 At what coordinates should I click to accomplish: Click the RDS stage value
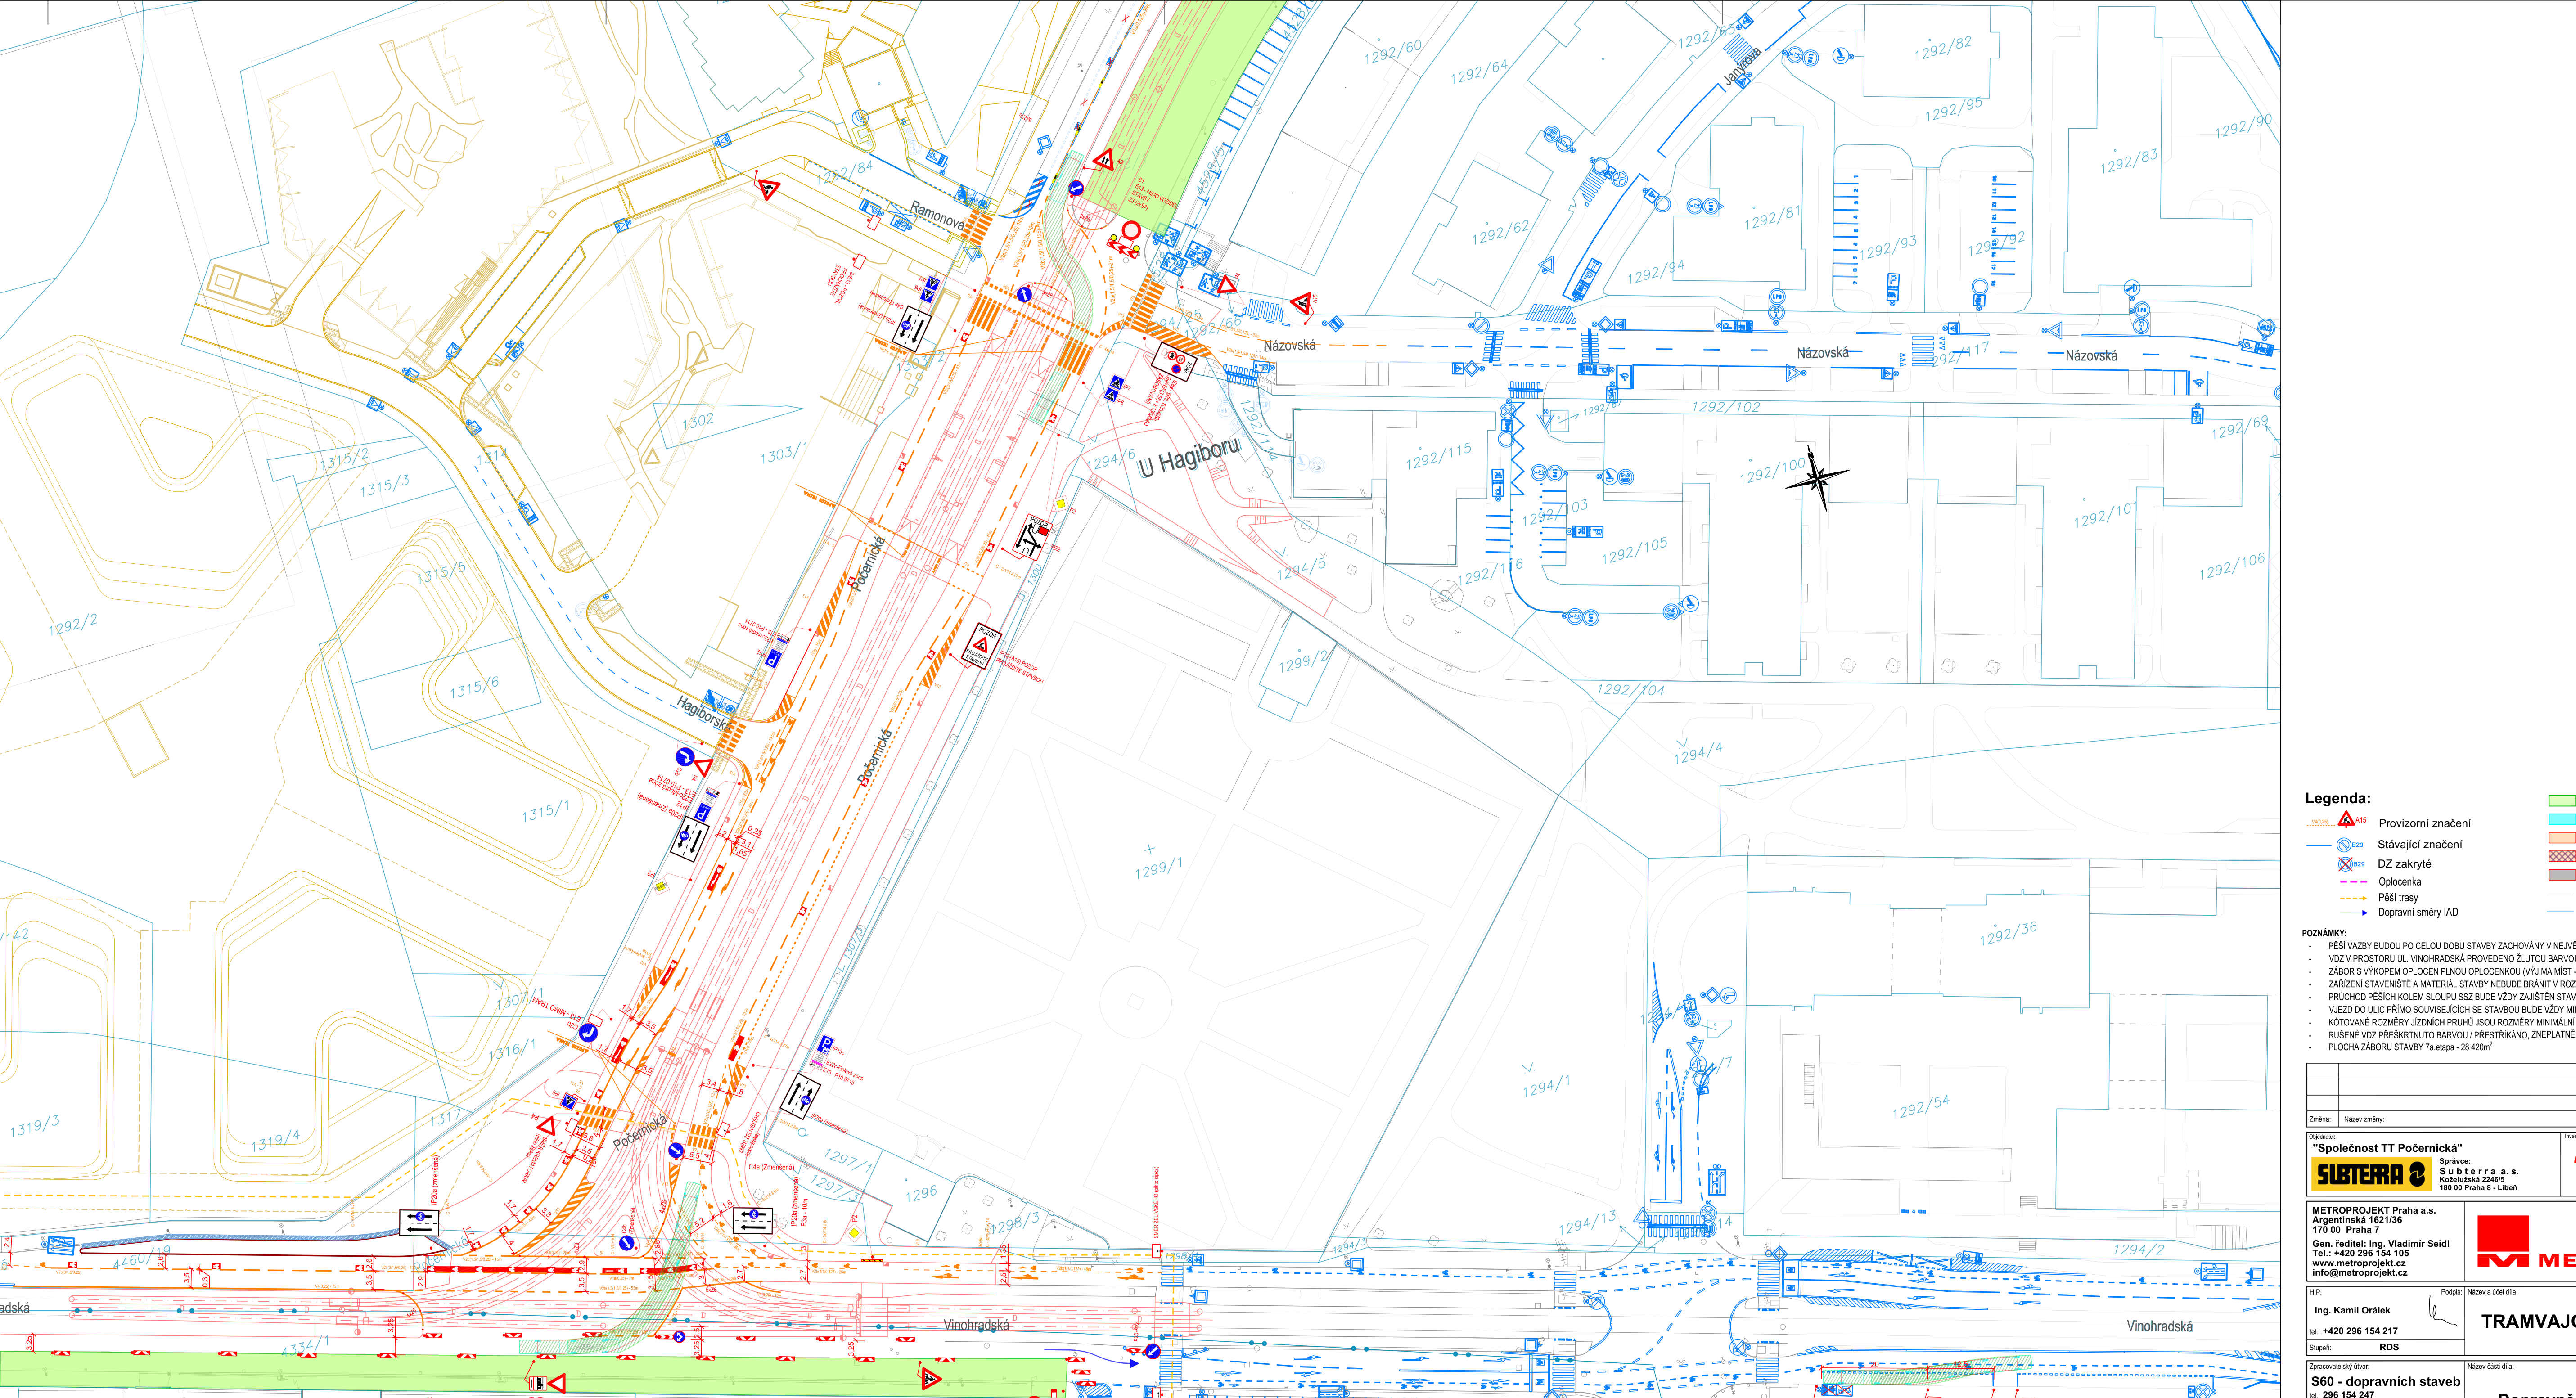pyautogui.click(x=2389, y=1347)
